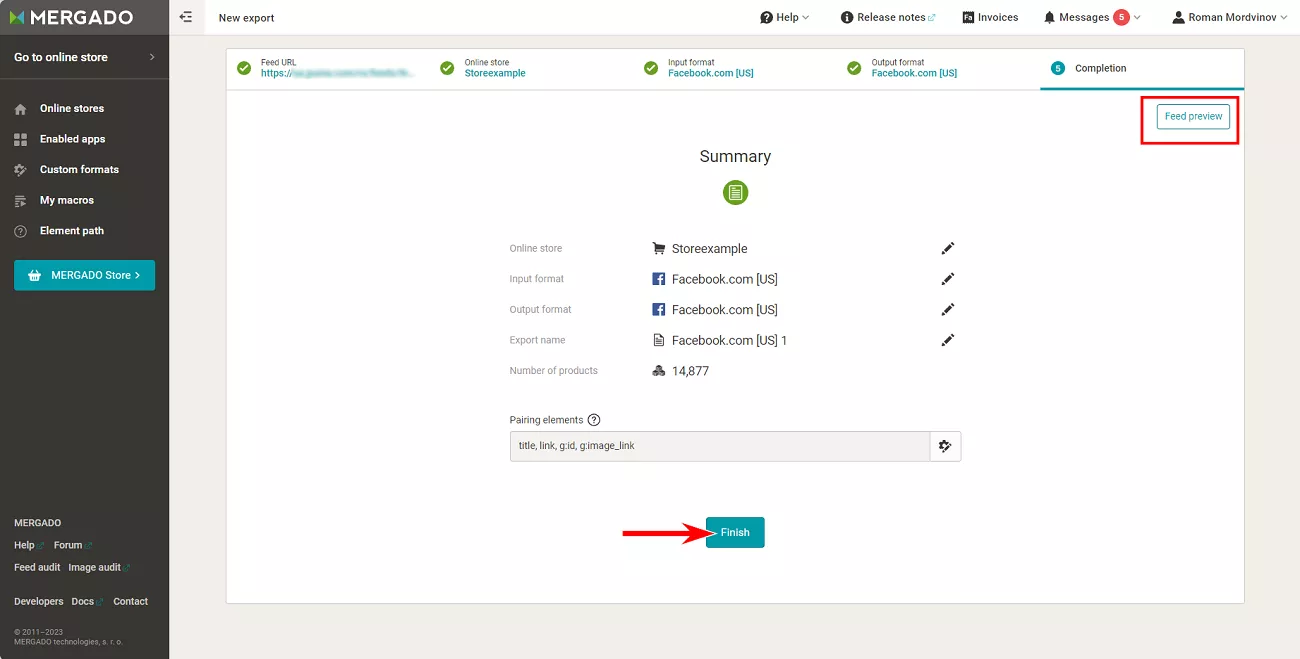This screenshot has height=659, width=1300.
Task: Open Element path in sidebar
Action: [72, 230]
